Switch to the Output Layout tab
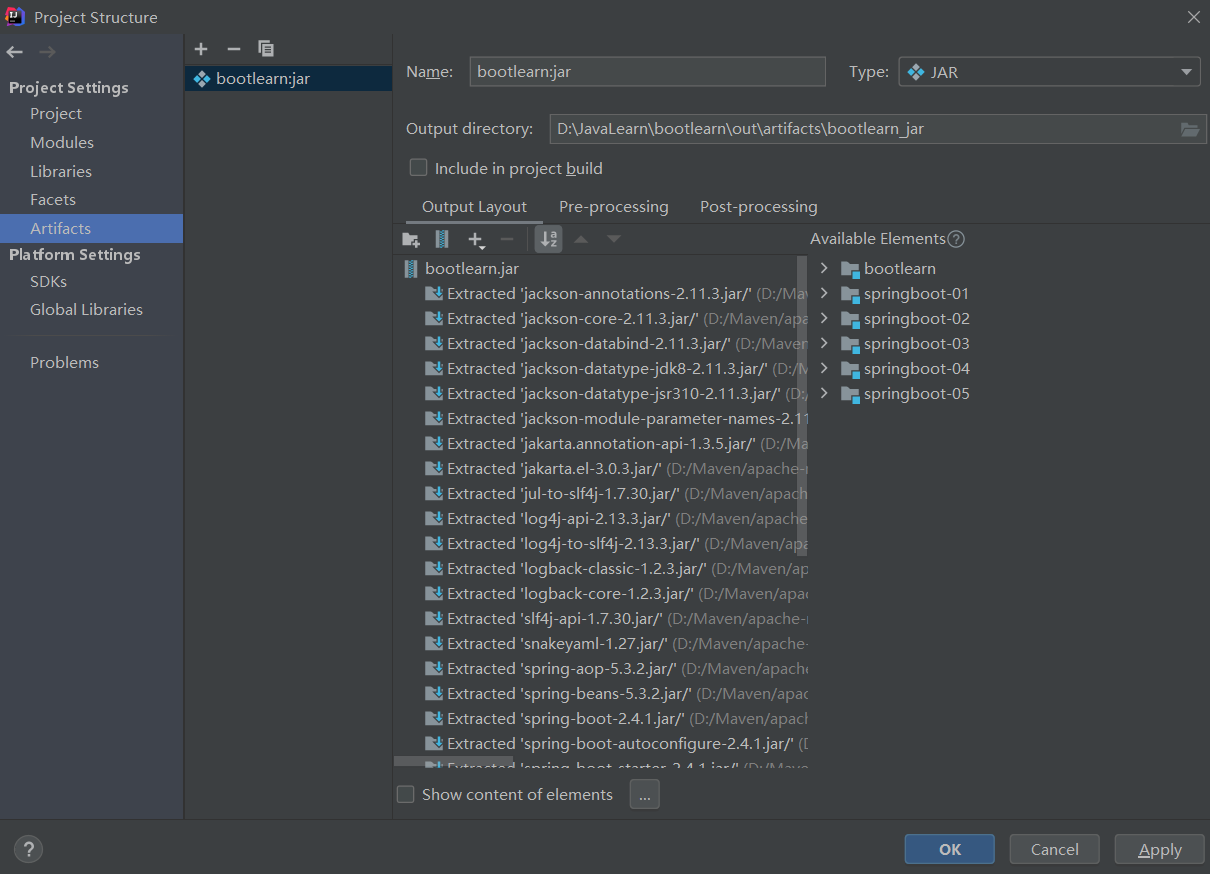 [x=474, y=207]
